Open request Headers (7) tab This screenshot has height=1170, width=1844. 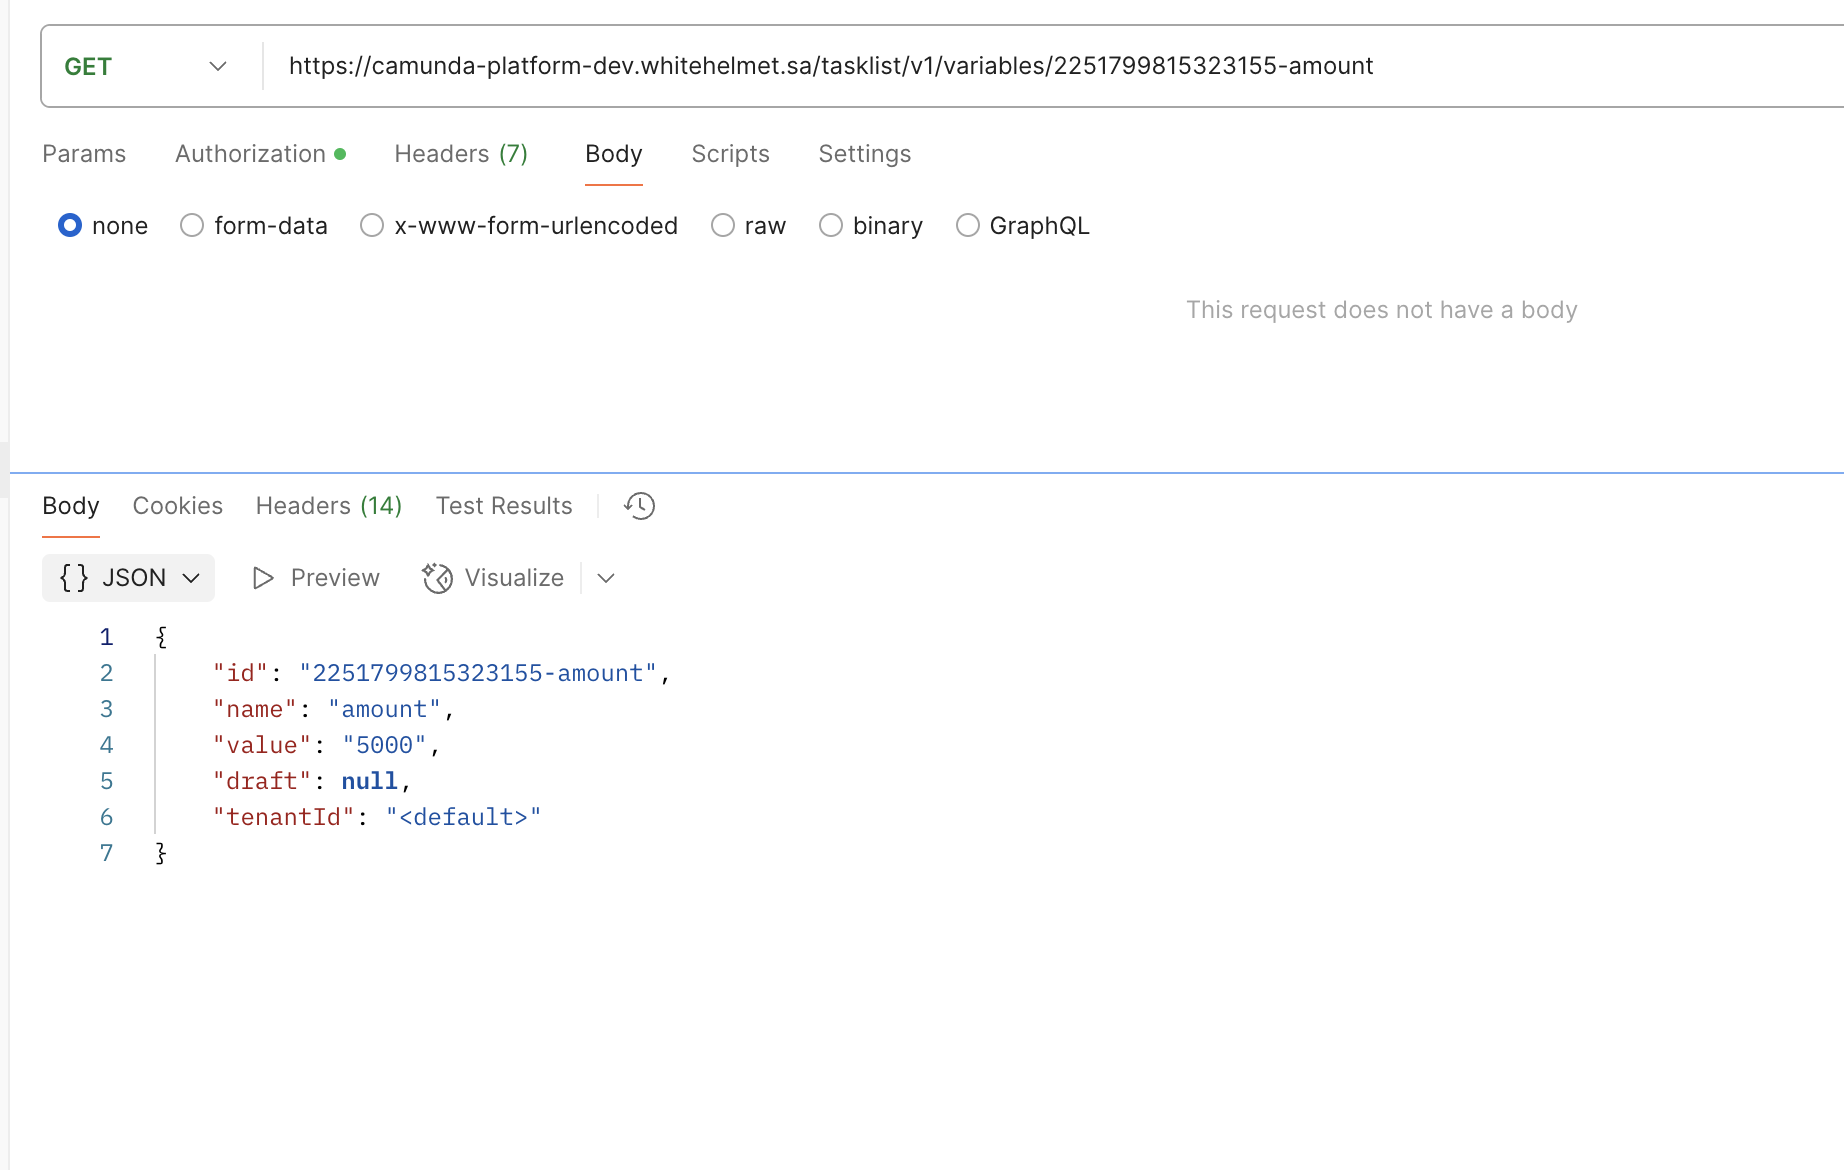coord(461,154)
